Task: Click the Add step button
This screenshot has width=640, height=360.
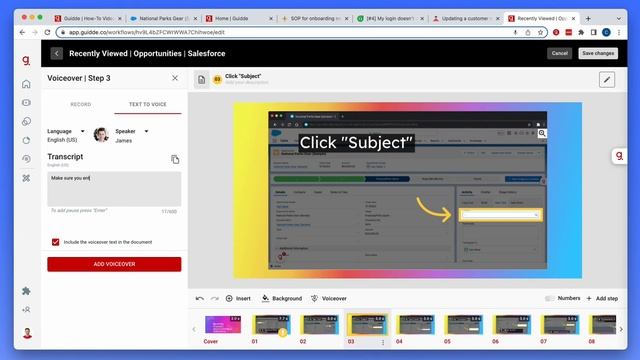Action: [602, 298]
